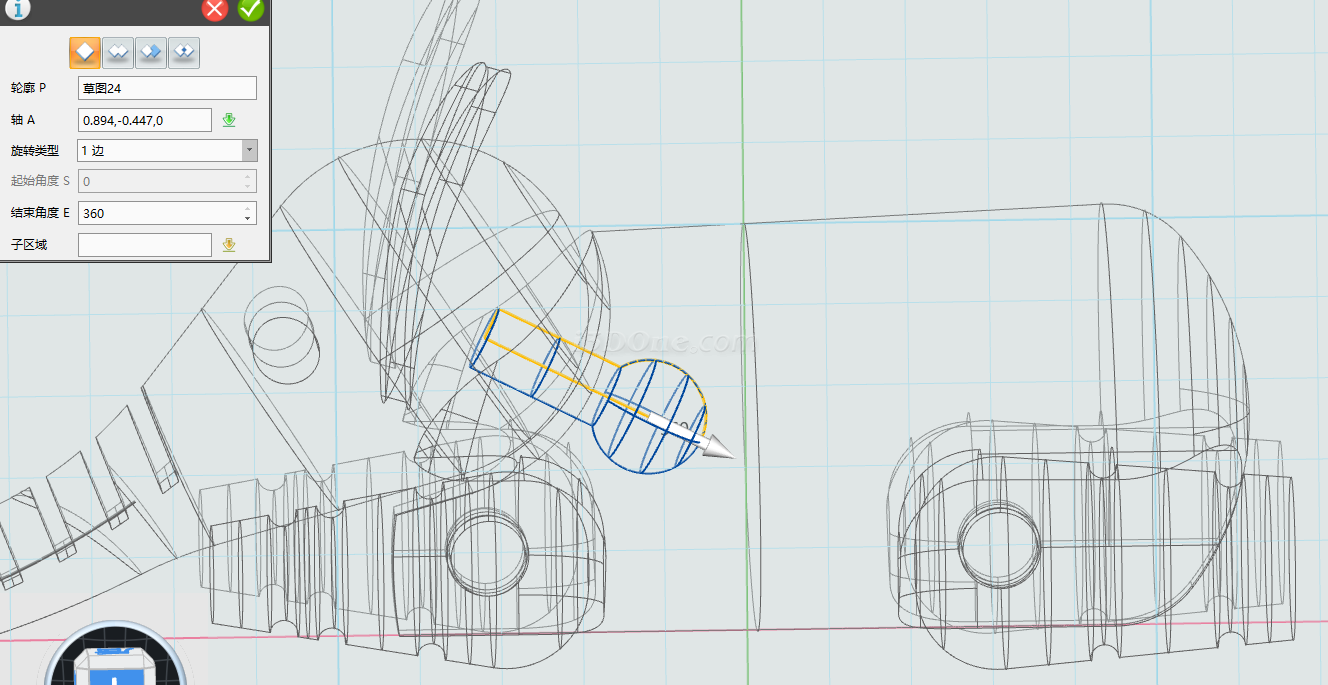1328x685 pixels.
Task: Open the 旋转类型 dropdown arrow
Action: 249,151
